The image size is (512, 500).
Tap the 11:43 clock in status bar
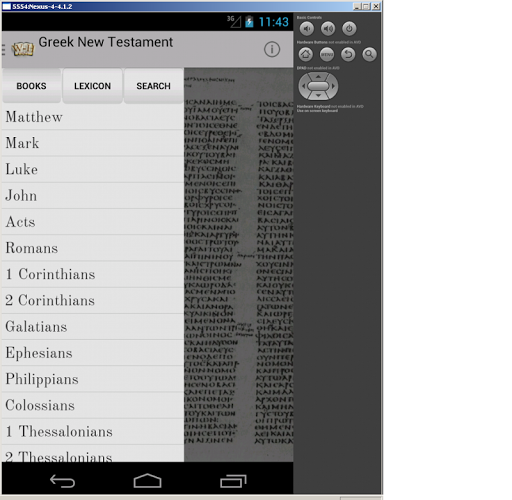pyautogui.click(x=273, y=22)
